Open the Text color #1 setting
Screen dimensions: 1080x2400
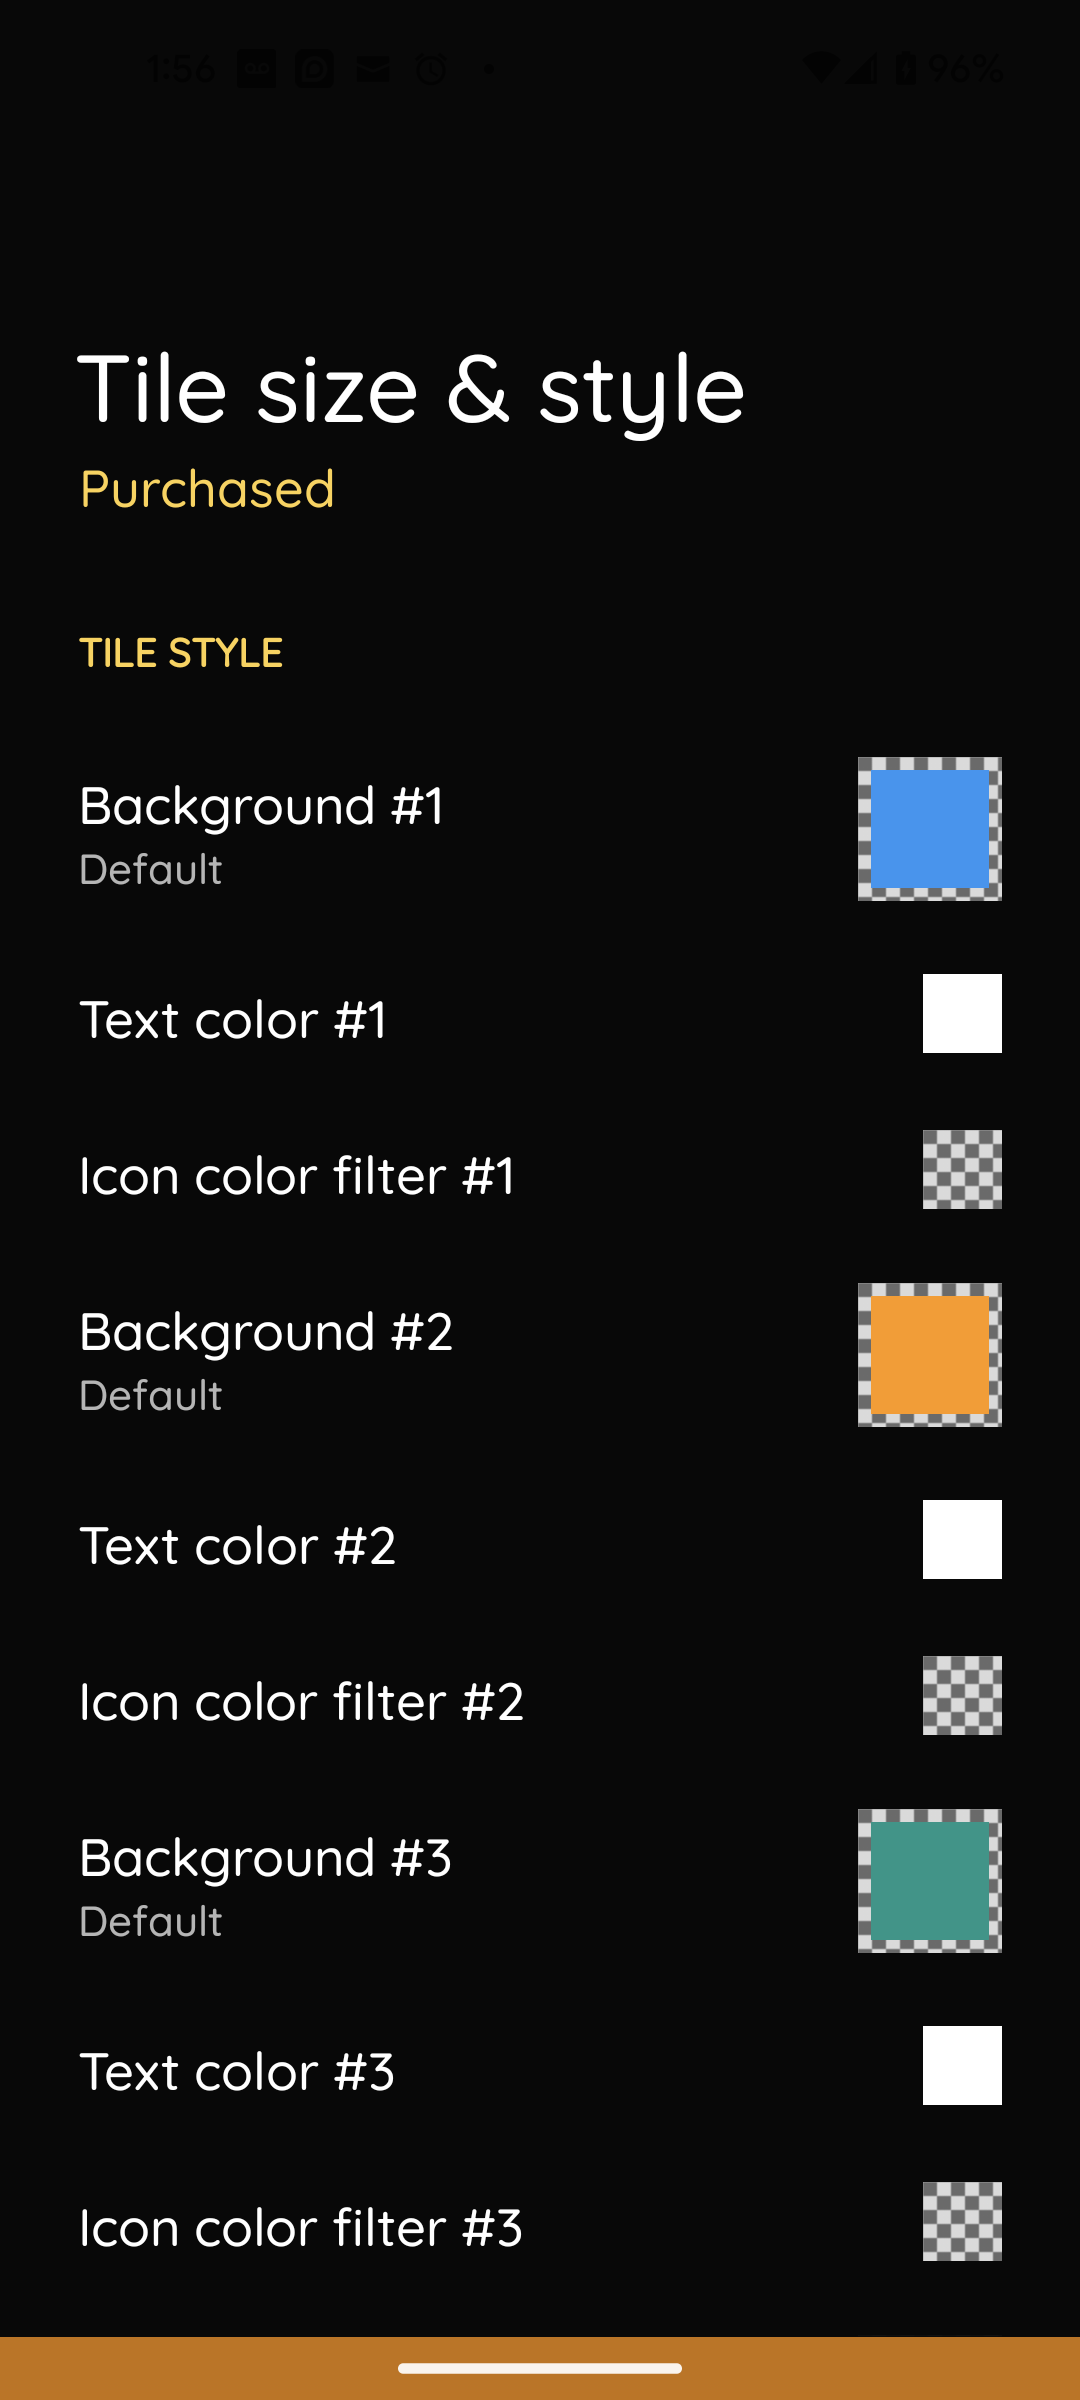coord(233,1020)
